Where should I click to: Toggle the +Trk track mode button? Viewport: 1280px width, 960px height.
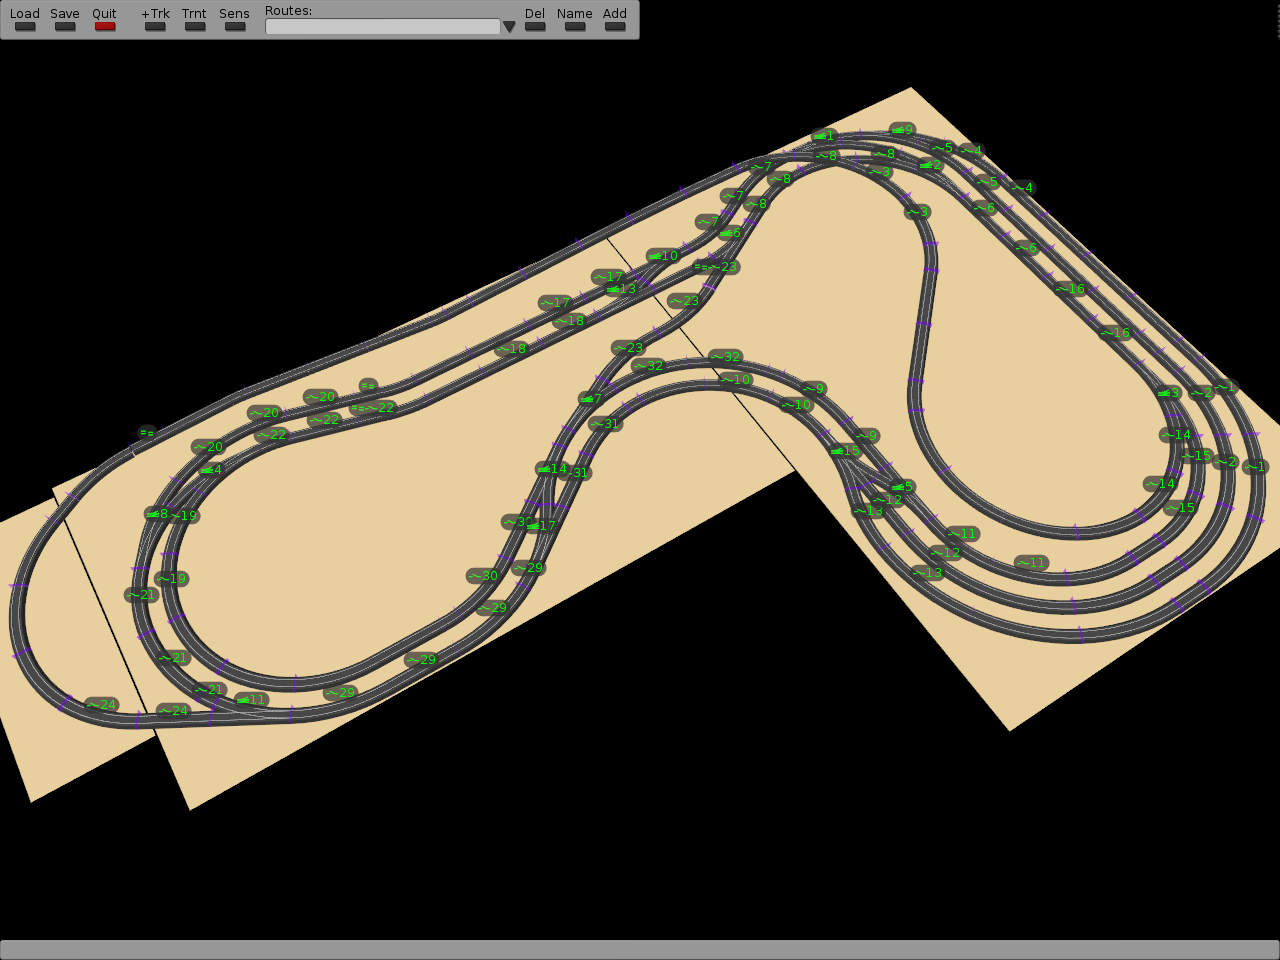[x=155, y=26]
